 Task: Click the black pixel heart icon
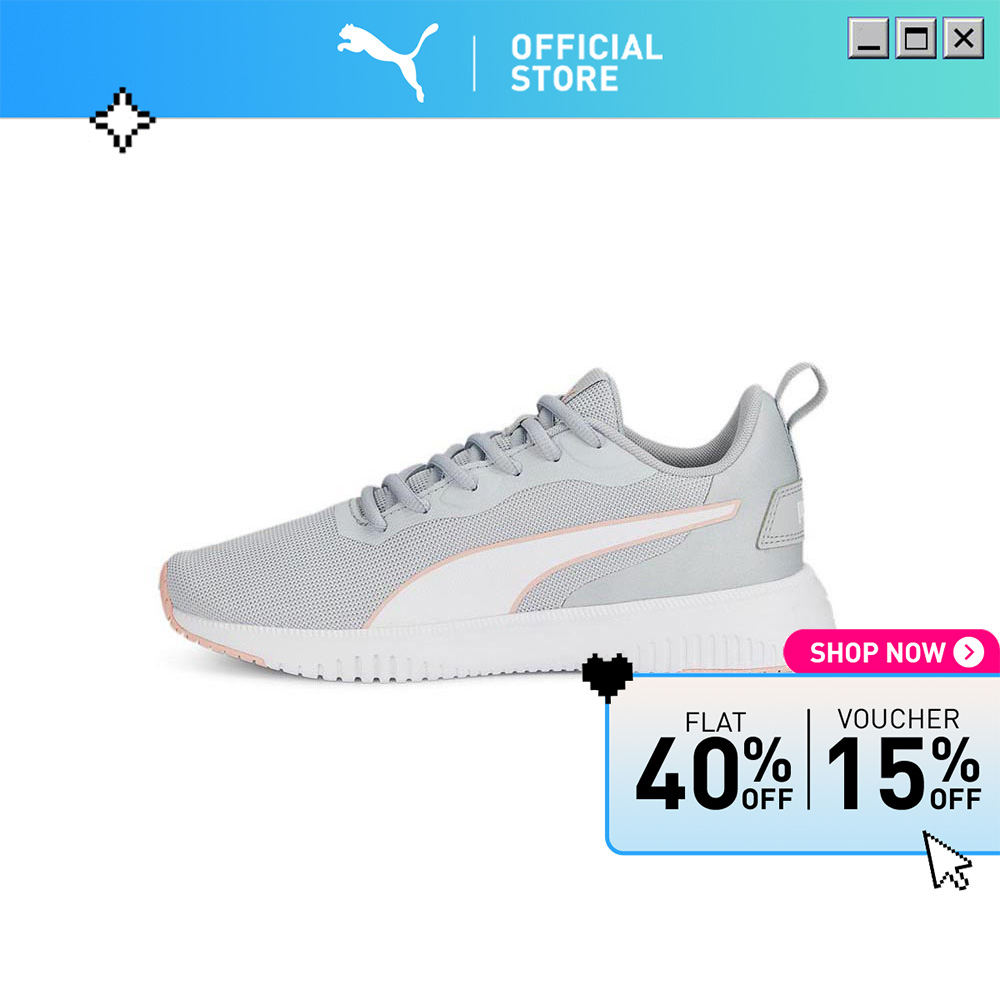click(607, 677)
